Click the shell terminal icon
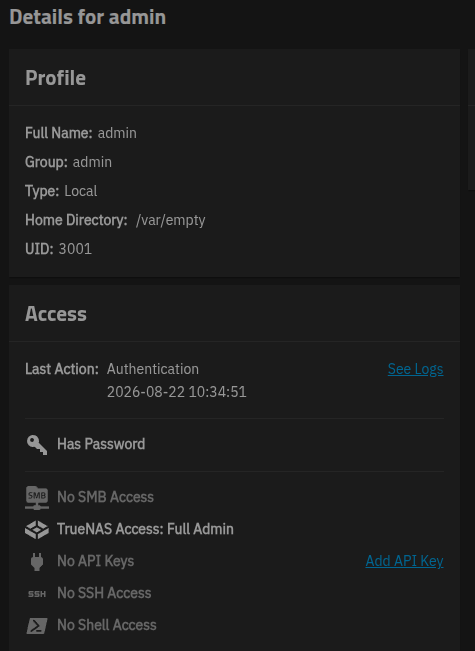The width and height of the screenshot is (475, 651). [x=37, y=625]
